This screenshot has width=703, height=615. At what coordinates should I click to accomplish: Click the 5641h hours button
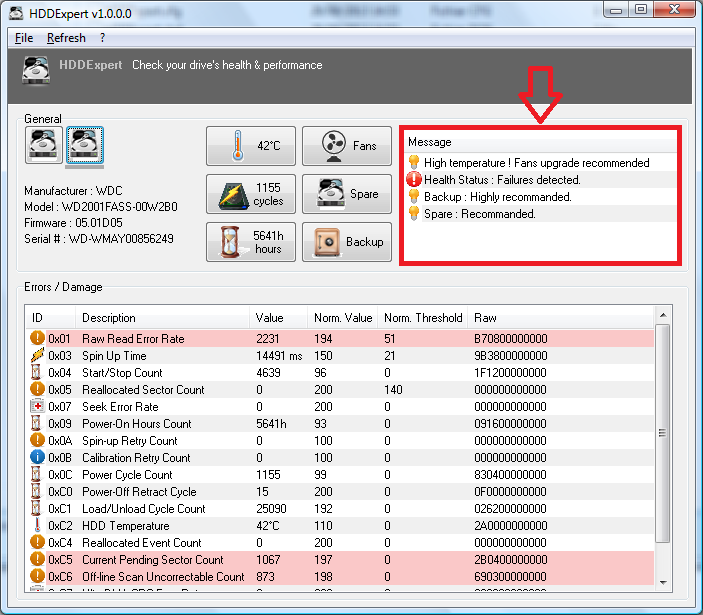251,242
